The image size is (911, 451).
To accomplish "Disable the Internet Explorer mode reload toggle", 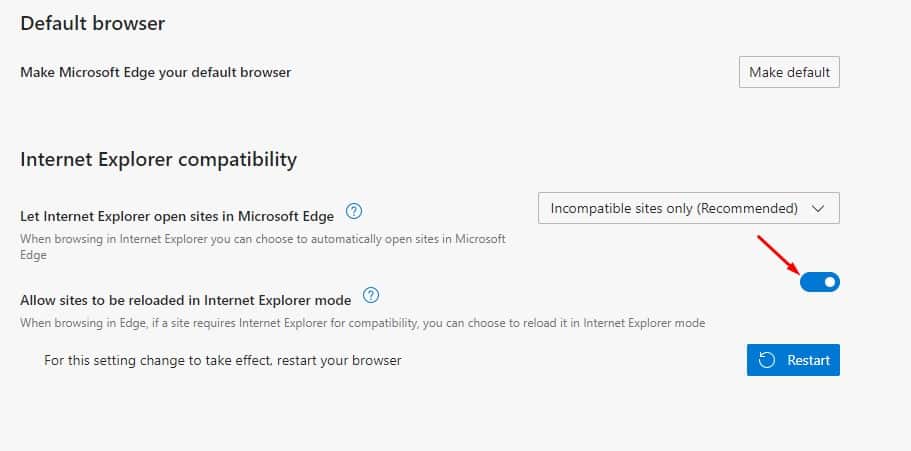I will click(820, 282).
